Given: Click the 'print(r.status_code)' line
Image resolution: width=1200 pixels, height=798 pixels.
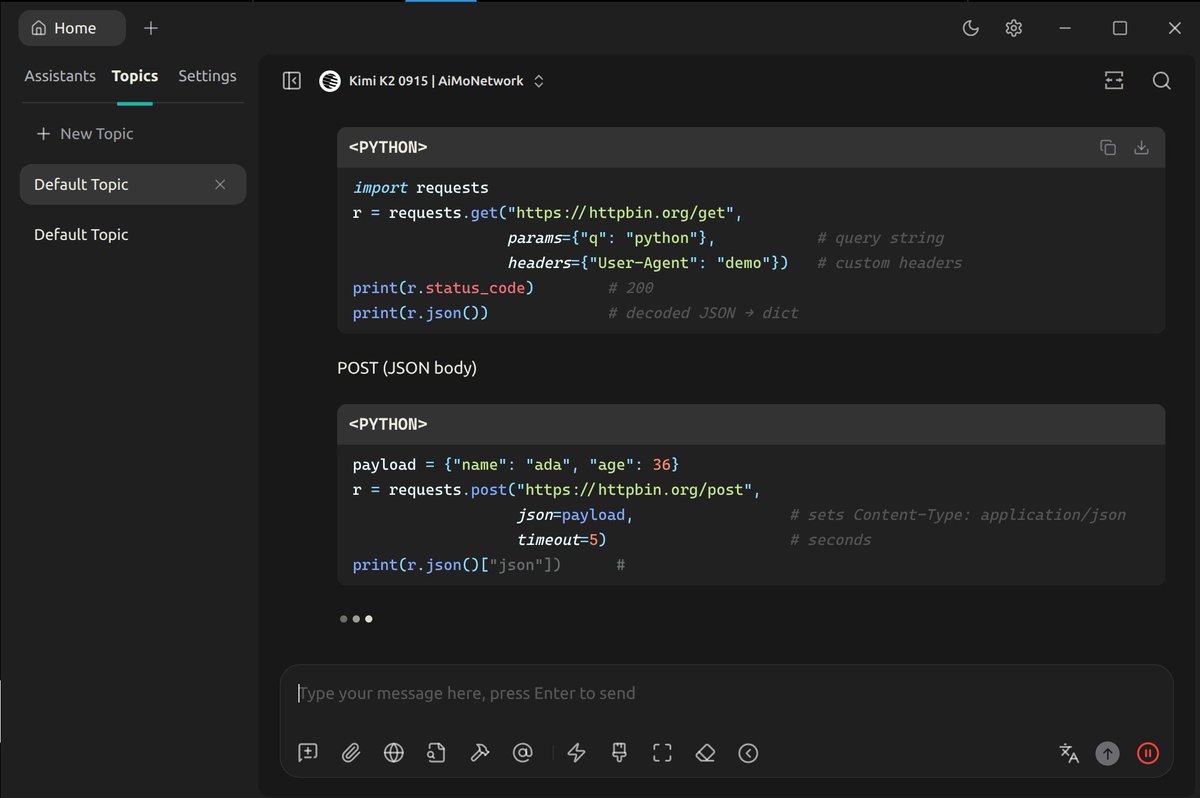Looking at the screenshot, I should click(443, 288).
